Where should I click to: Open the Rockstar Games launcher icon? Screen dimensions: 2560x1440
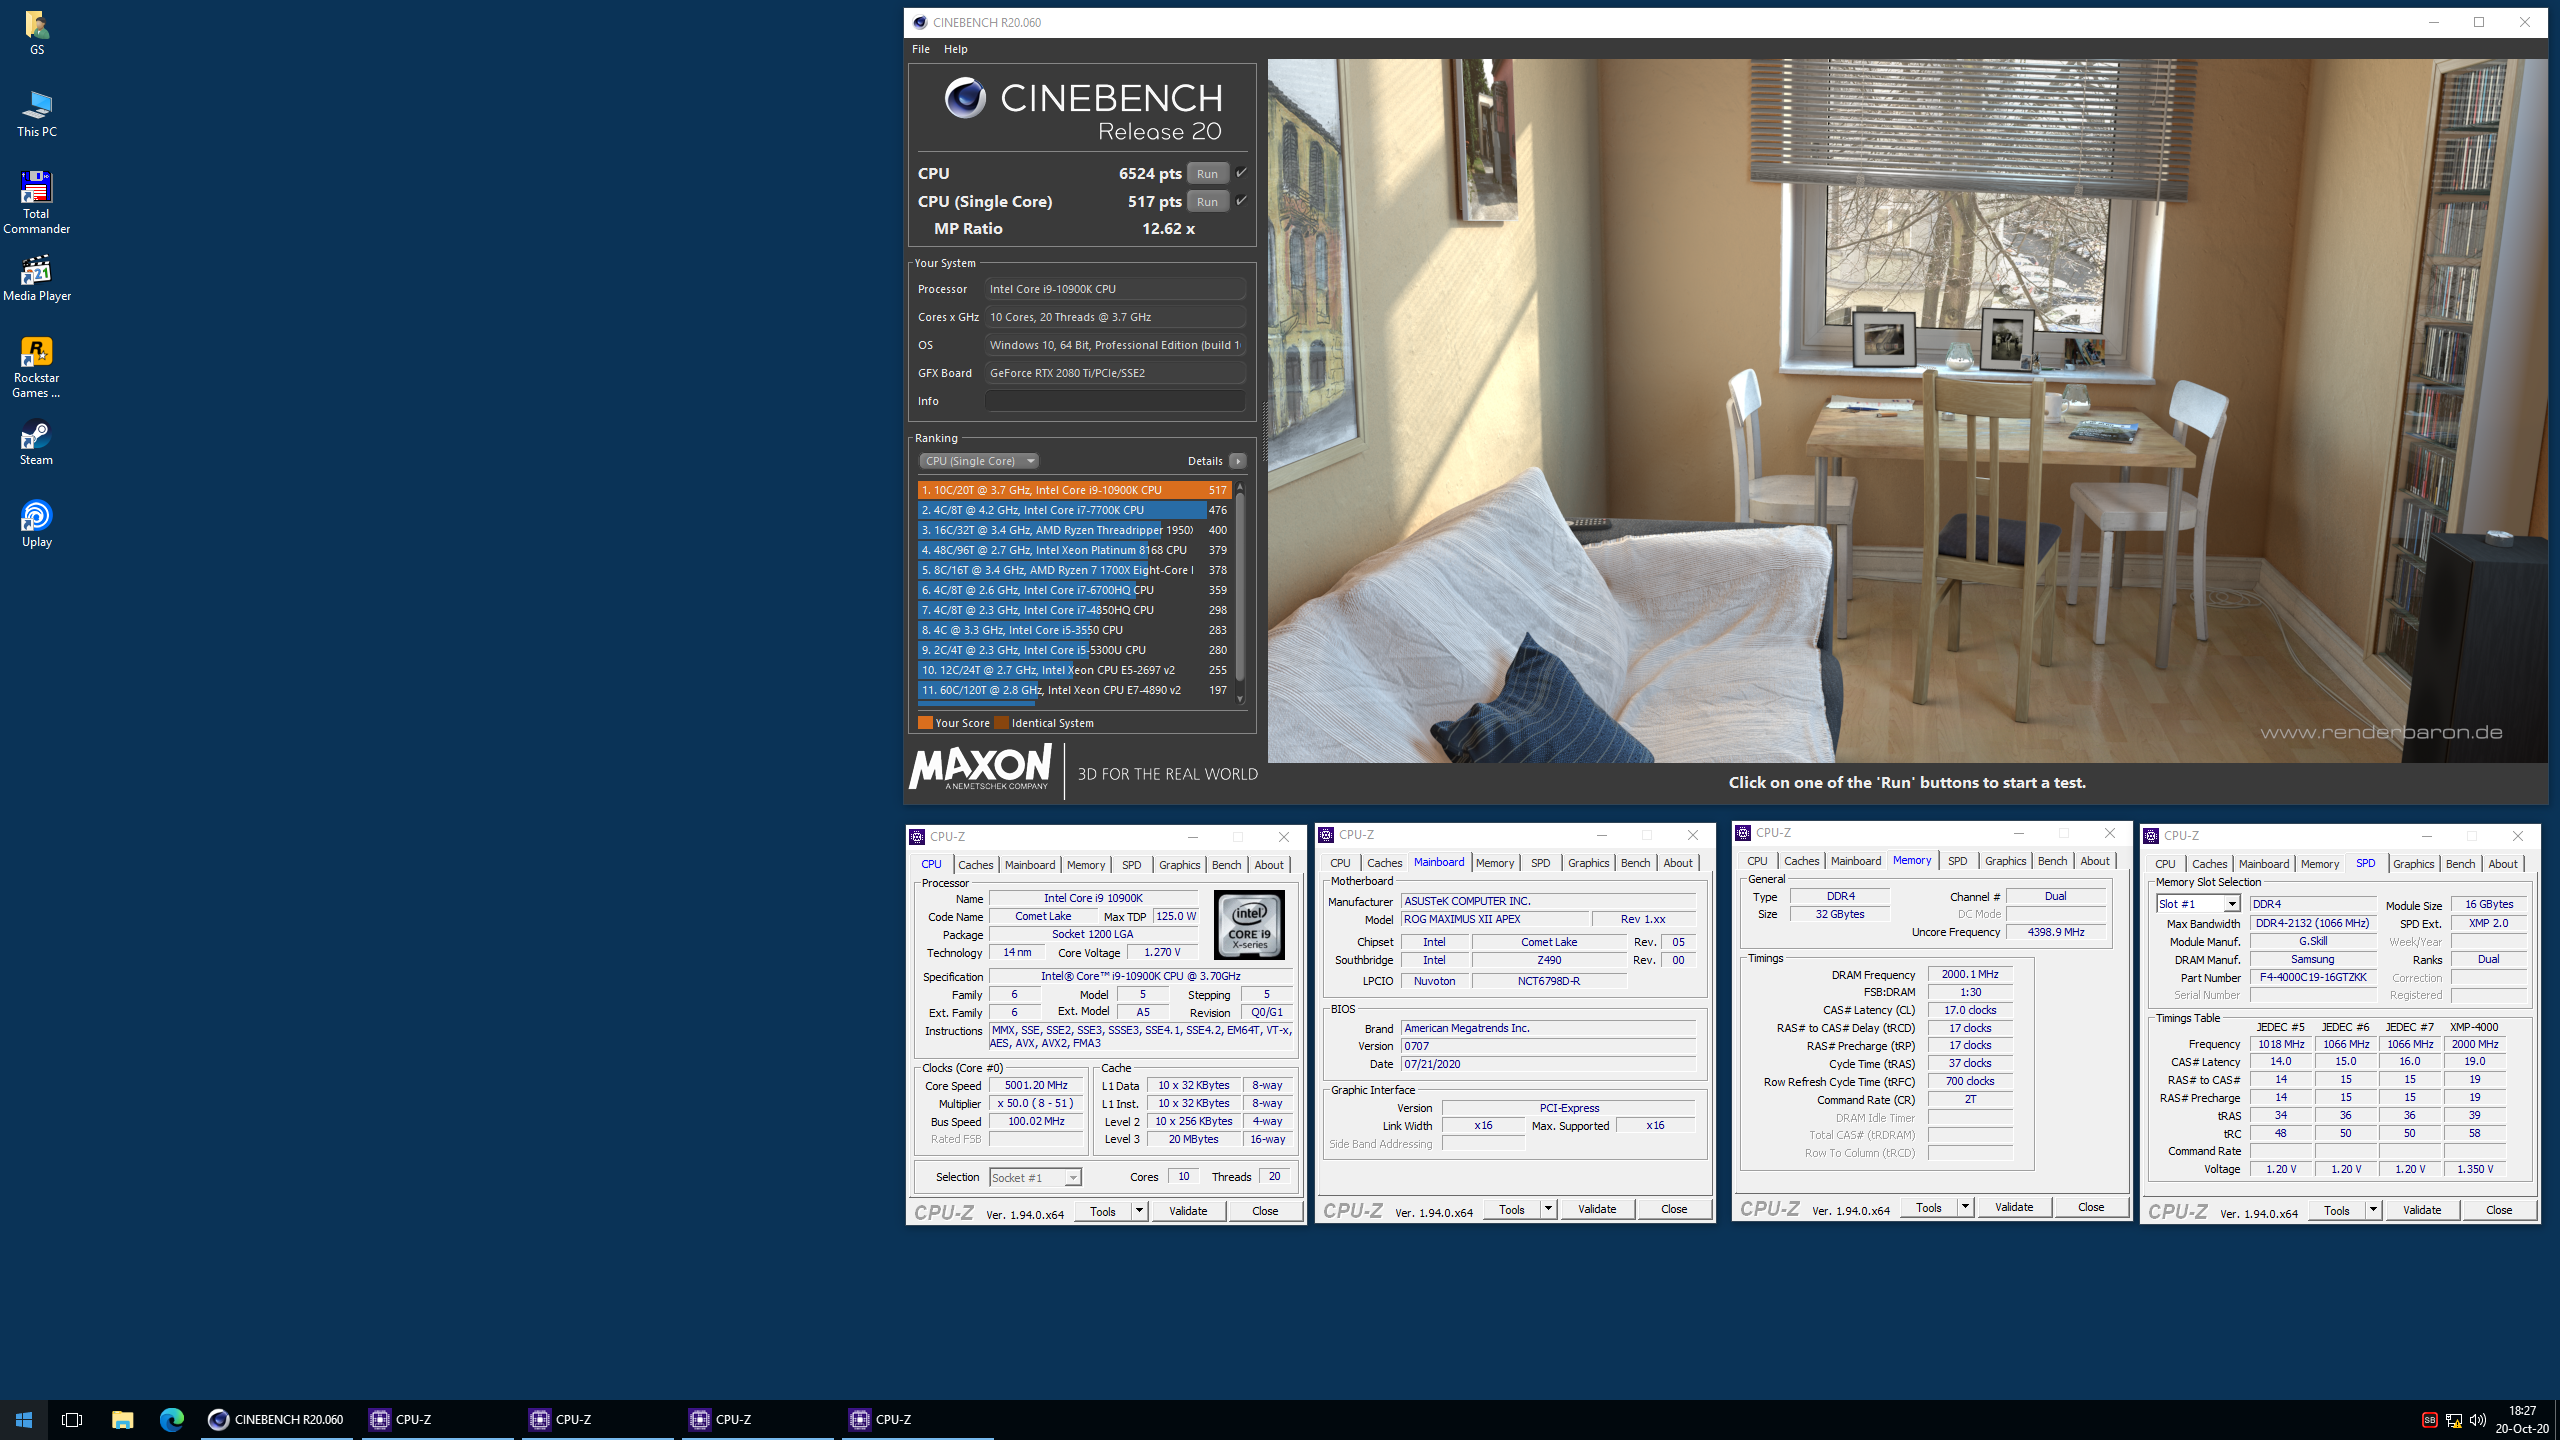click(x=36, y=367)
